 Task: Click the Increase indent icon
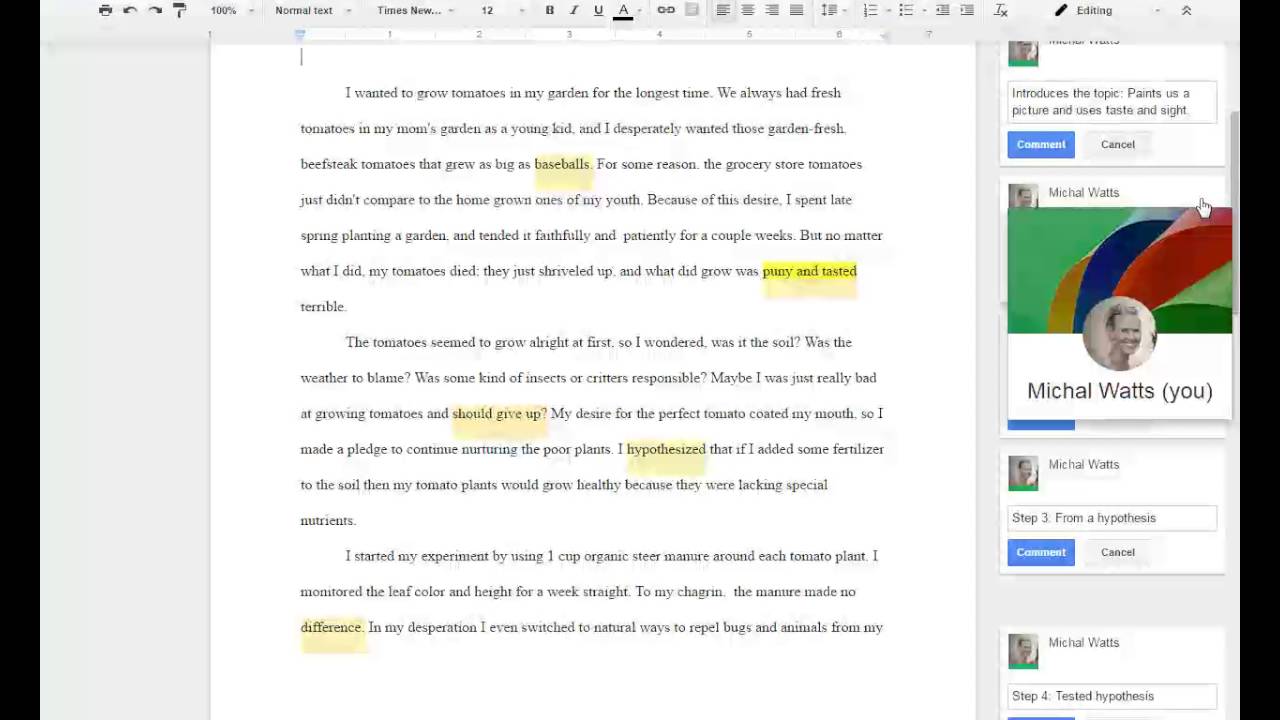[x=967, y=10]
